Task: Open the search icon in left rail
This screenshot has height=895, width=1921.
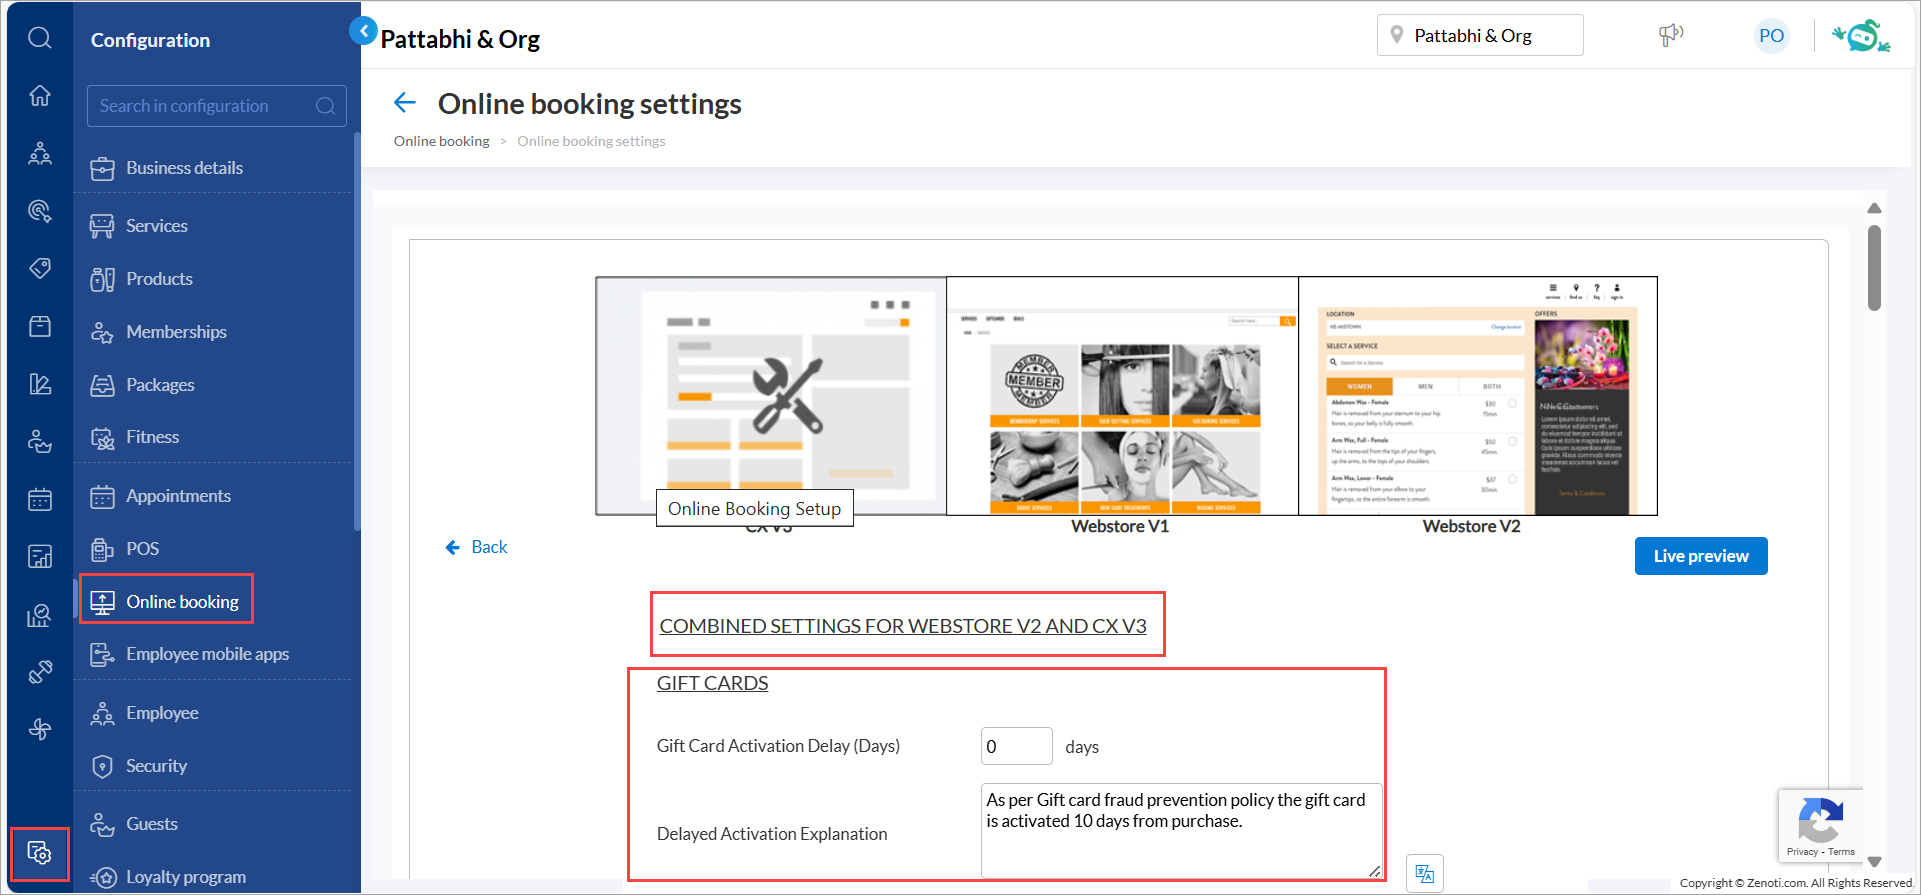Action: tap(40, 38)
